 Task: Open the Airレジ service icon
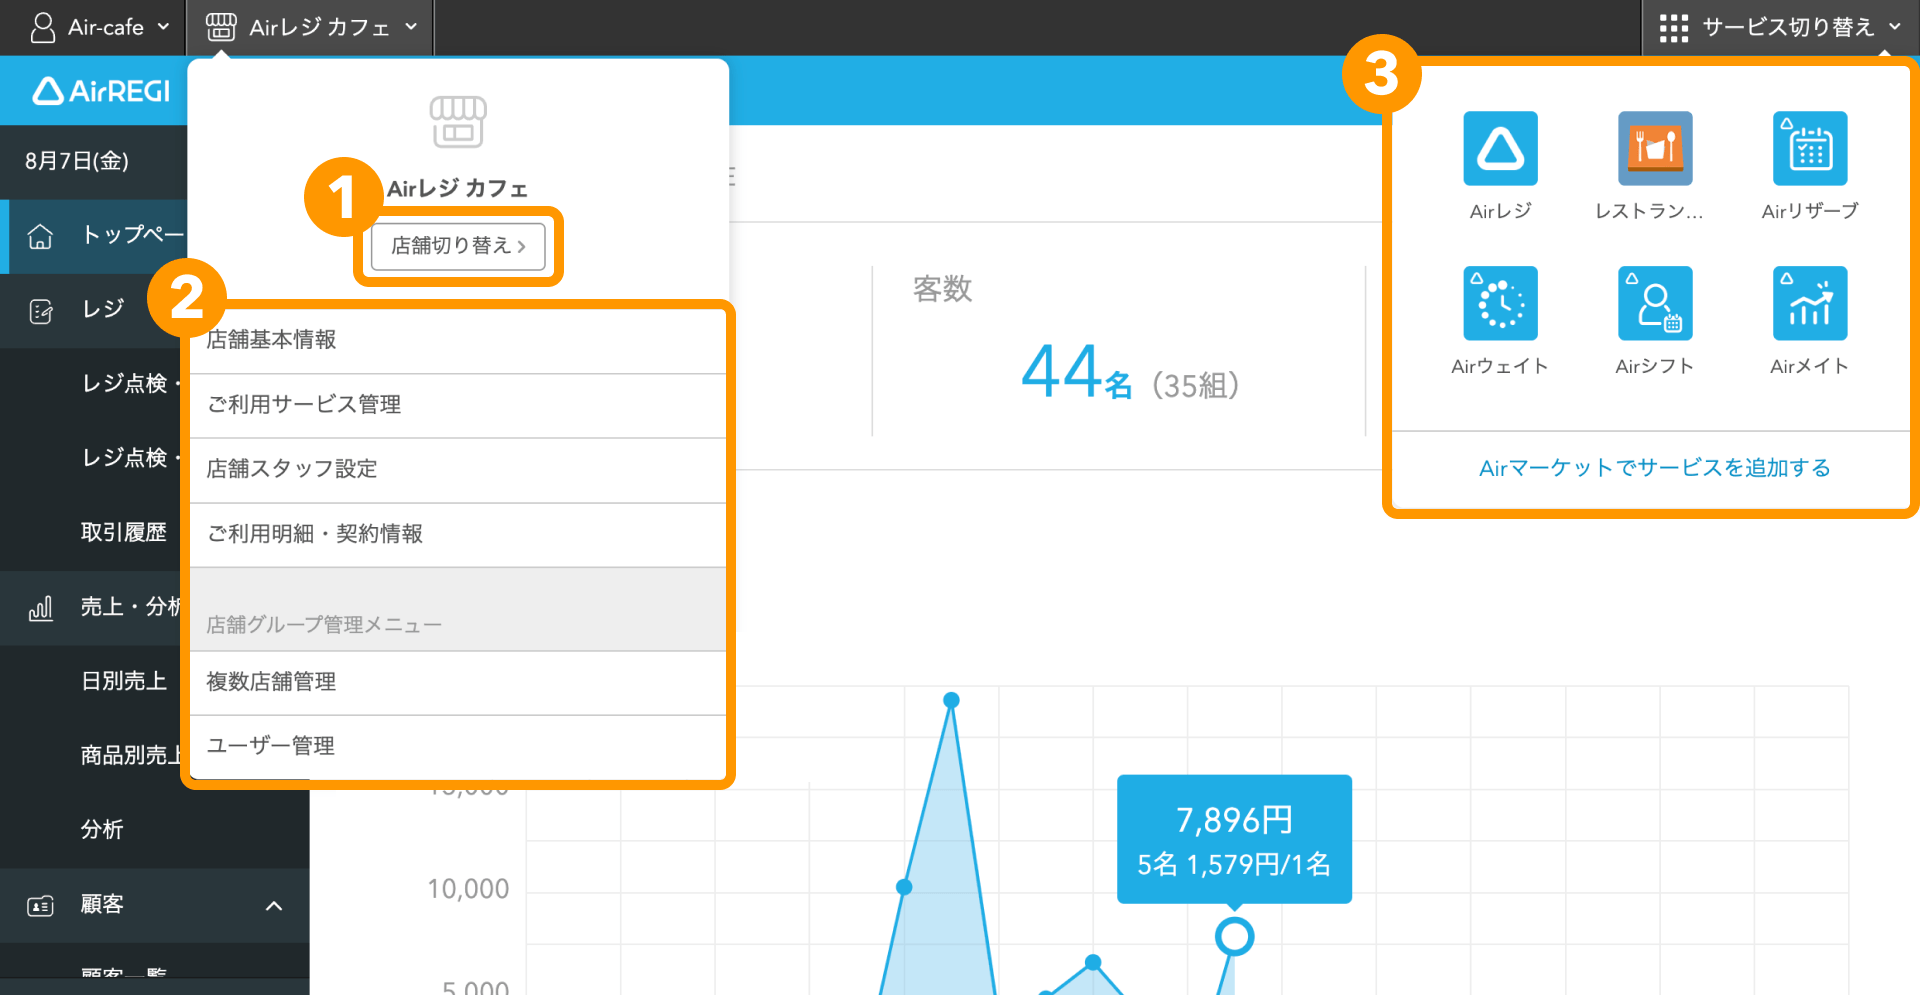click(1500, 148)
